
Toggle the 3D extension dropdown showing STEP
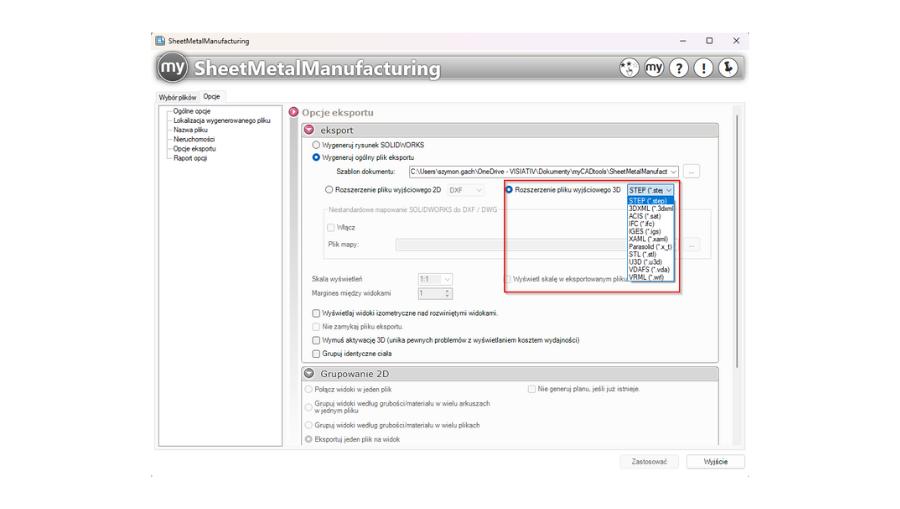(x=650, y=190)
